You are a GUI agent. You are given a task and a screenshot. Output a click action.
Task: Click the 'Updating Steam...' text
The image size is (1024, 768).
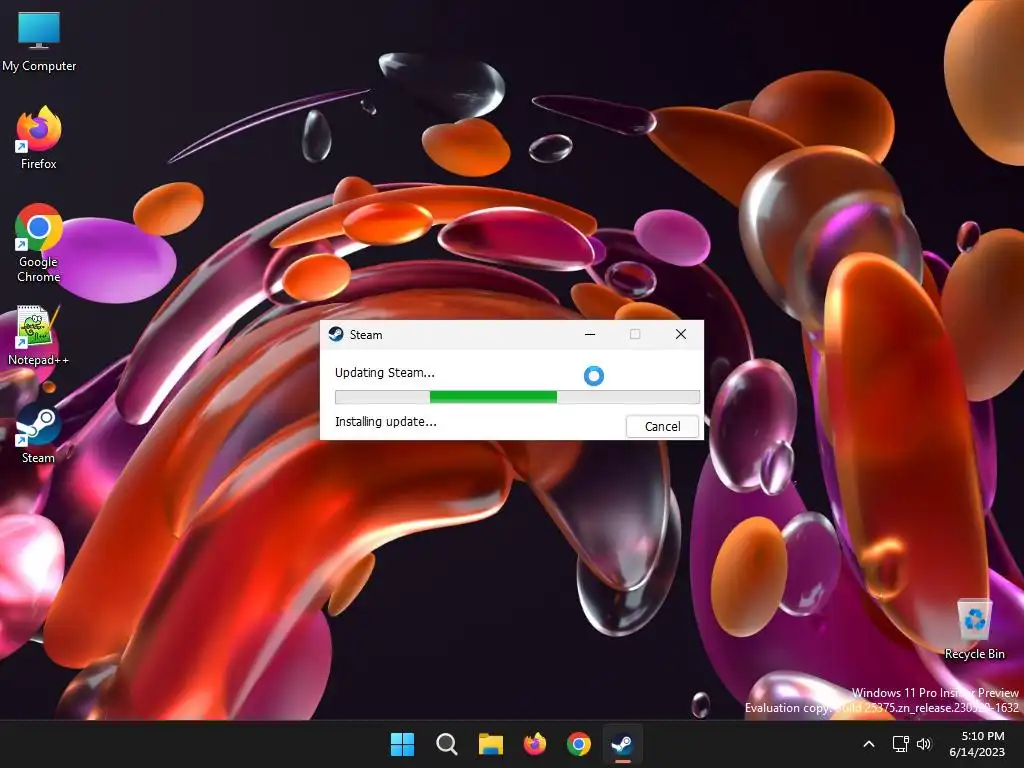(385, 373)
